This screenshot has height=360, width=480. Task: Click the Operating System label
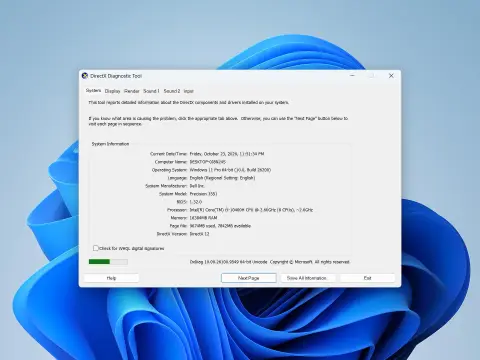tap(170, 170)
